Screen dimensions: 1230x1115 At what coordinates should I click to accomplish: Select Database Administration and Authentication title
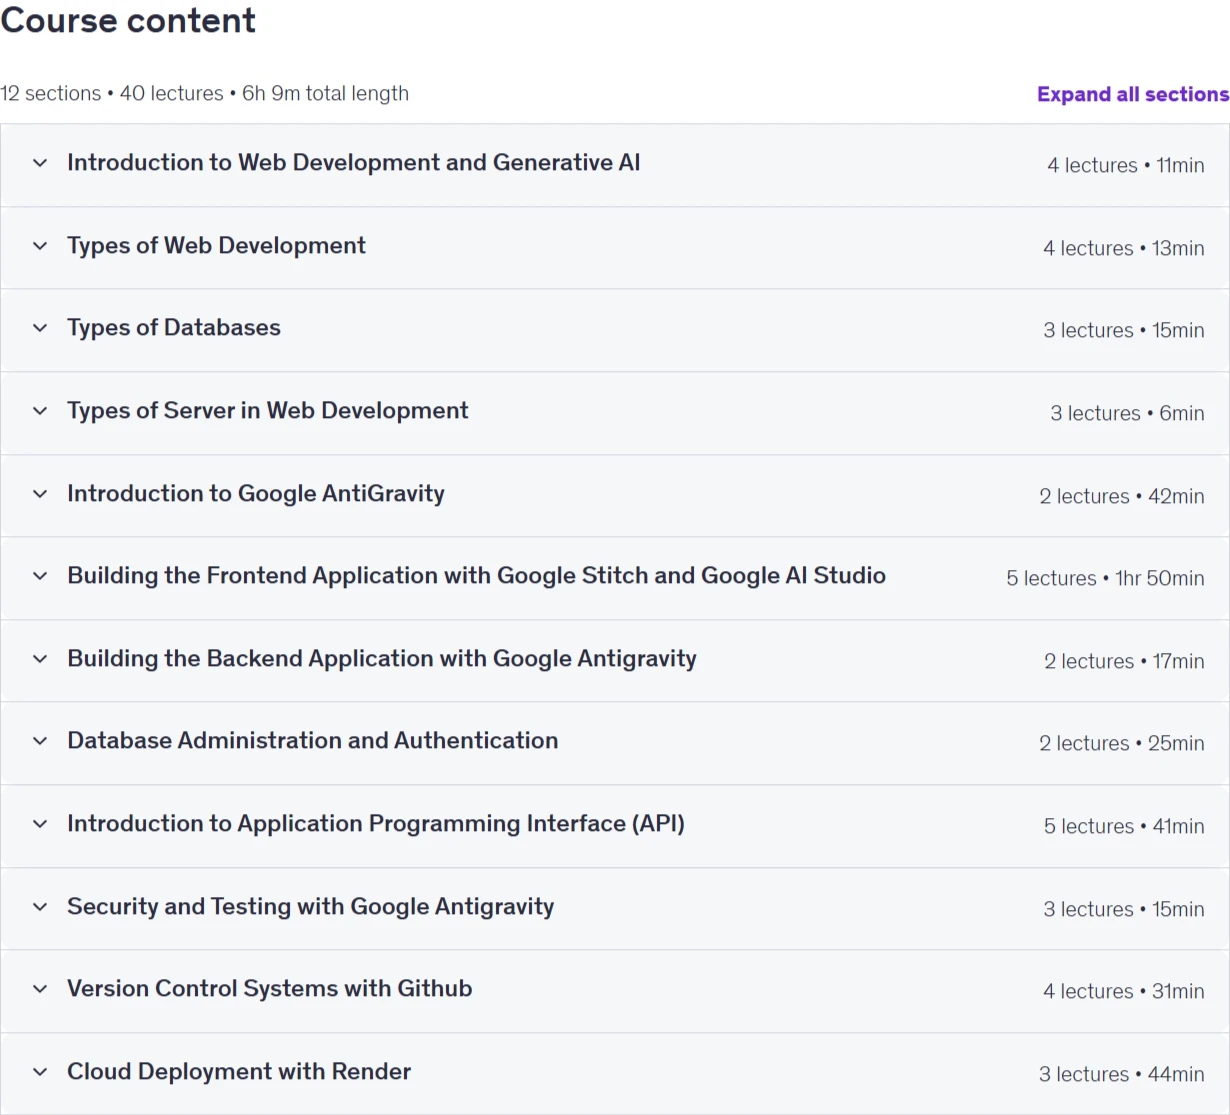[x=313, y=740]
